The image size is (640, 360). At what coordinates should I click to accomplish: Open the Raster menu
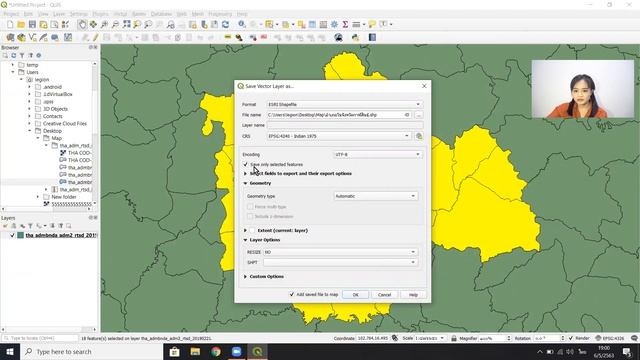(x=139, y=14)
